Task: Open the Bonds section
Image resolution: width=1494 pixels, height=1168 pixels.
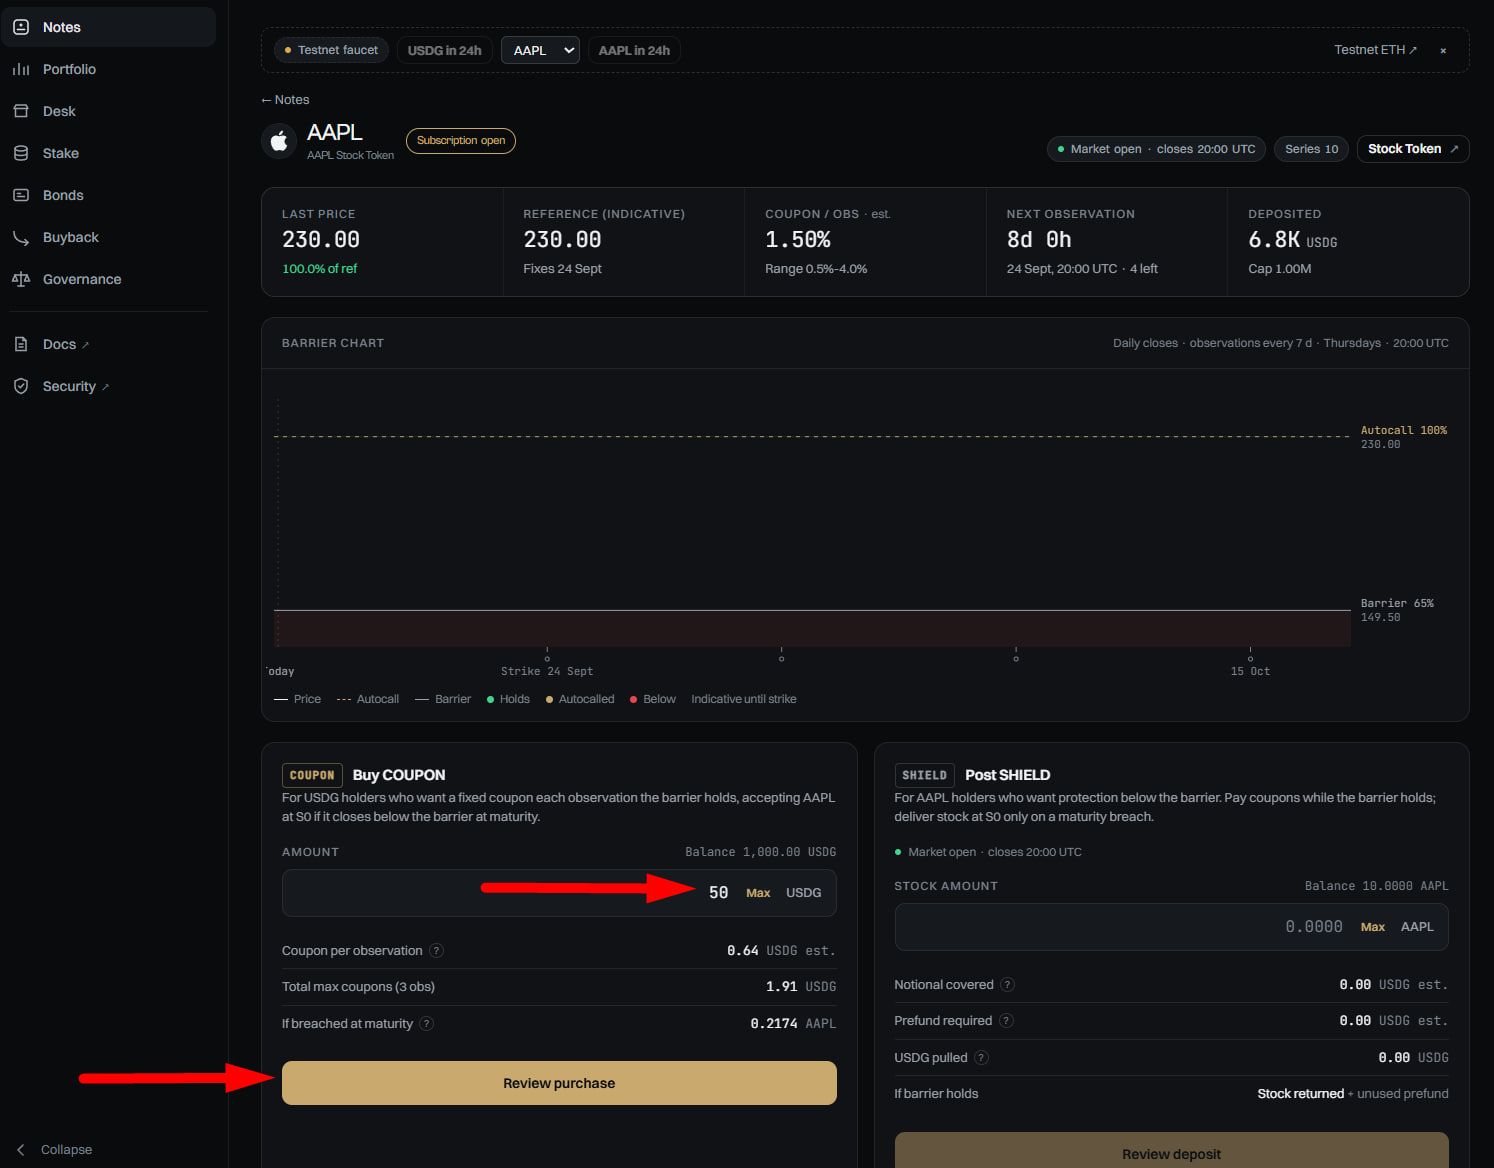Action: point(108,195)
